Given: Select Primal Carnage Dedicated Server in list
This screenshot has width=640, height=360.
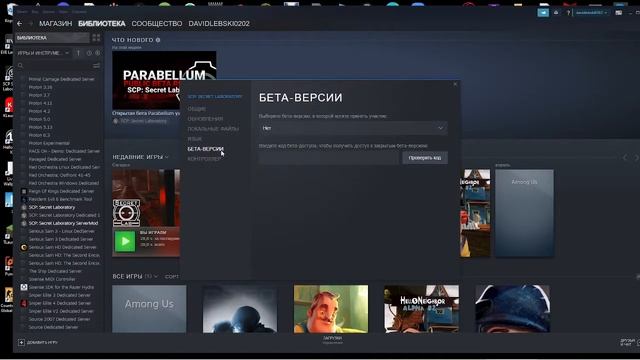Looking at the screenshot, I should click(61, 79).
